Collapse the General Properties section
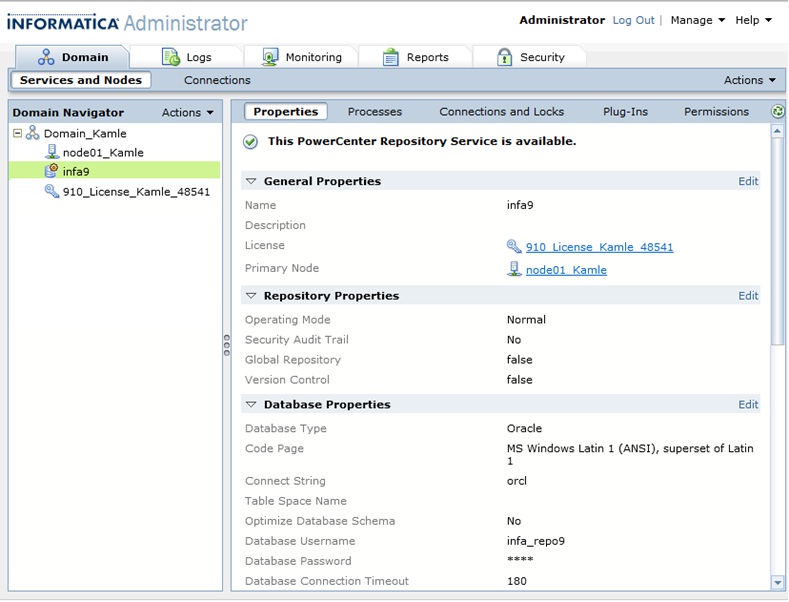The image size is (789, 602). coord(251,181)
